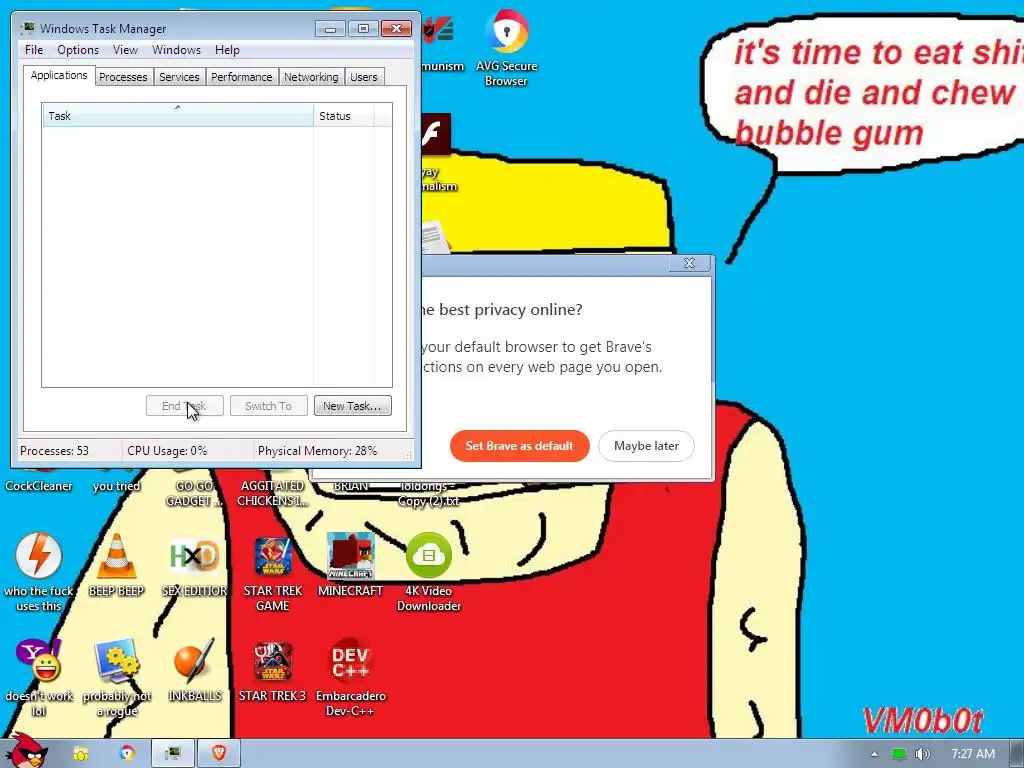Select the AGGITATED CHICKENS desktop label
The width and height of the screenshot is (1024, 768).
coord(272,494)
